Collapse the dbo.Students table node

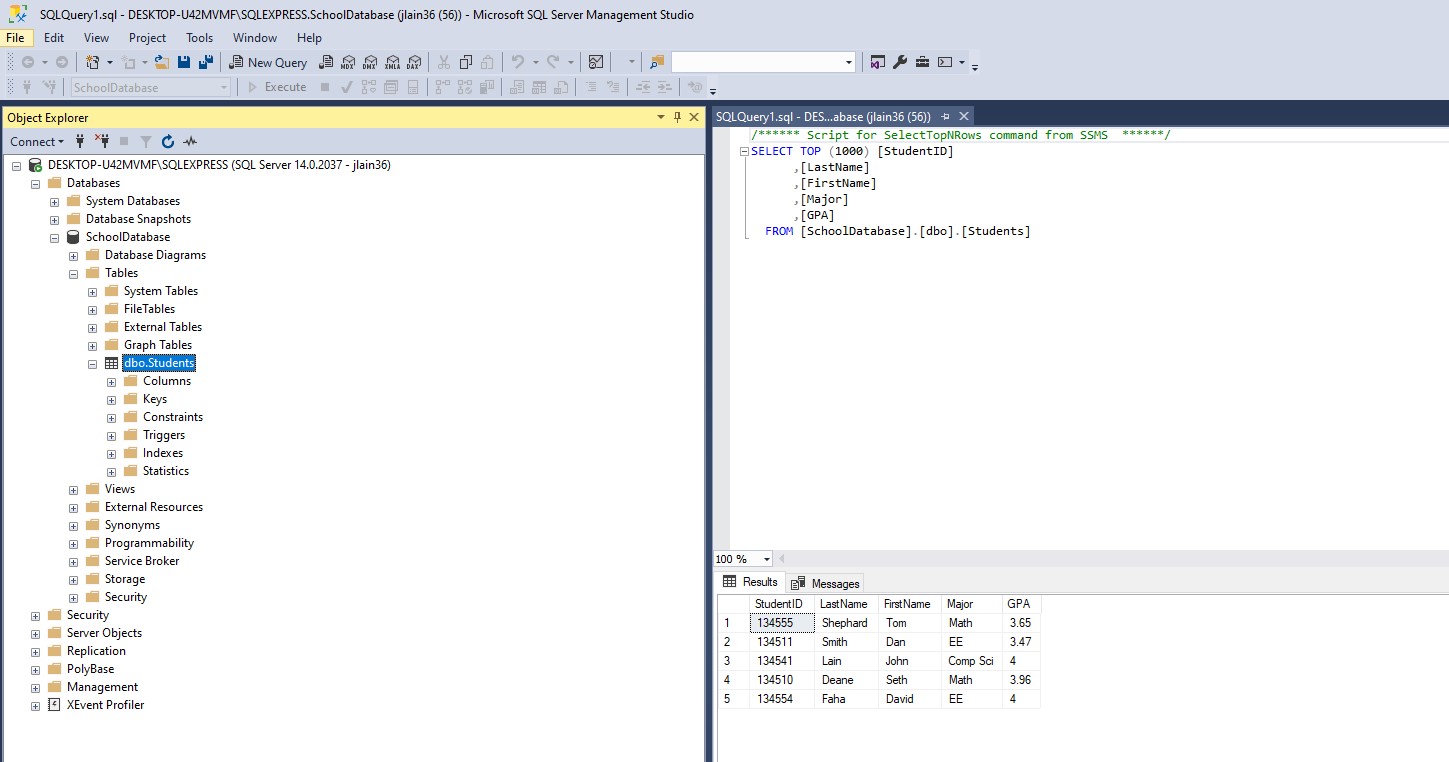[92, 363]
